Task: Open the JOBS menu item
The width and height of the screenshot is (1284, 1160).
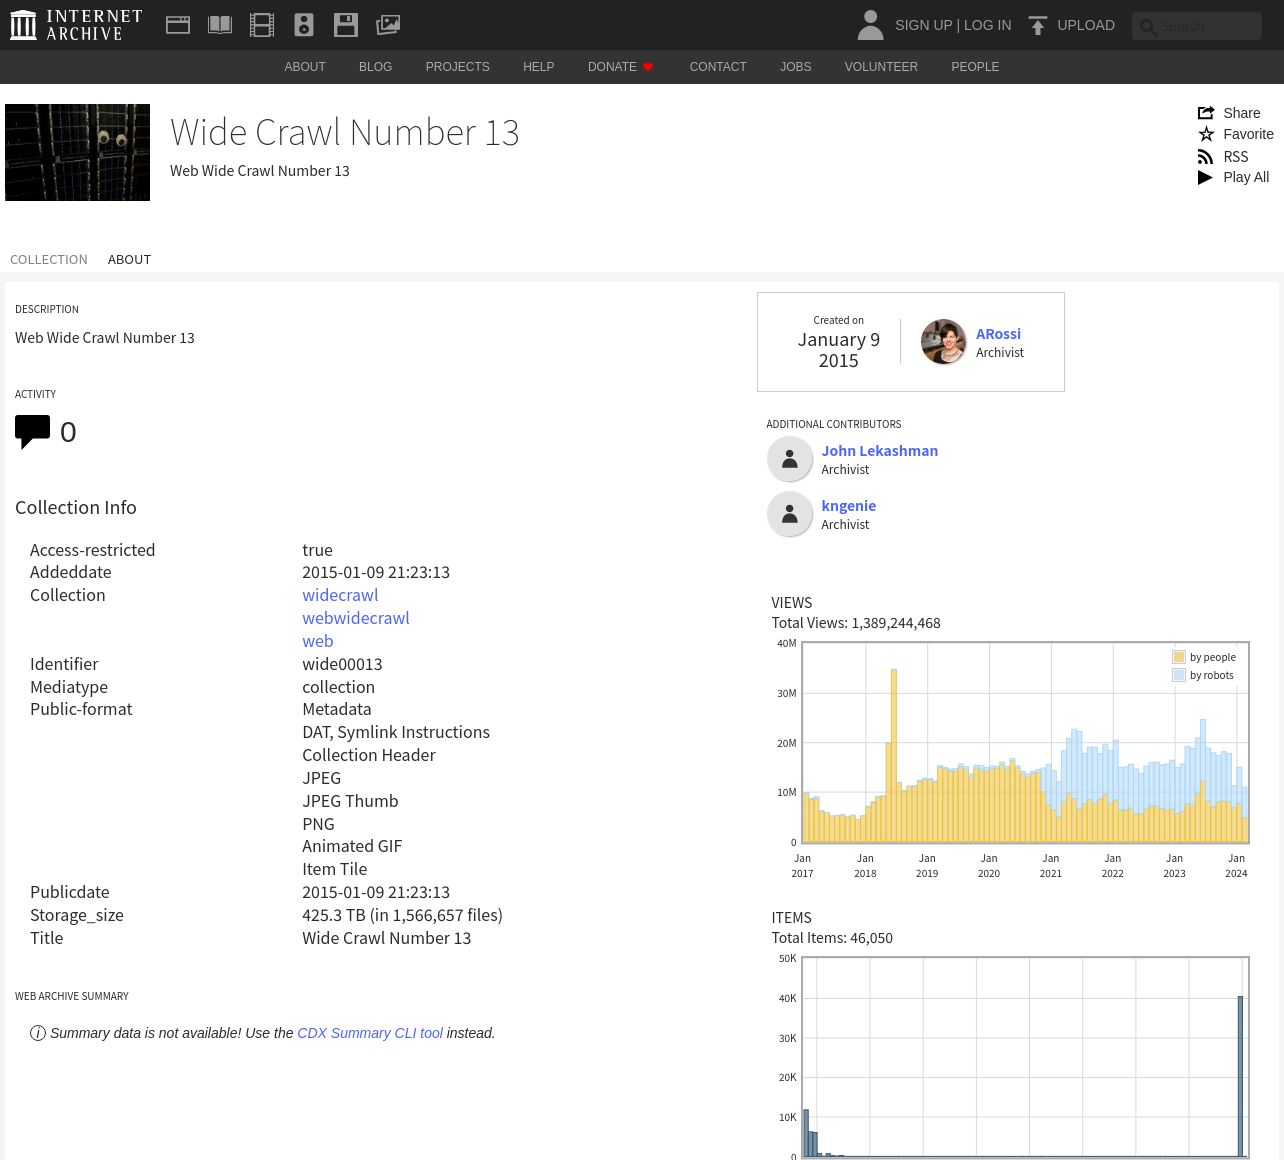Action: 796,67
